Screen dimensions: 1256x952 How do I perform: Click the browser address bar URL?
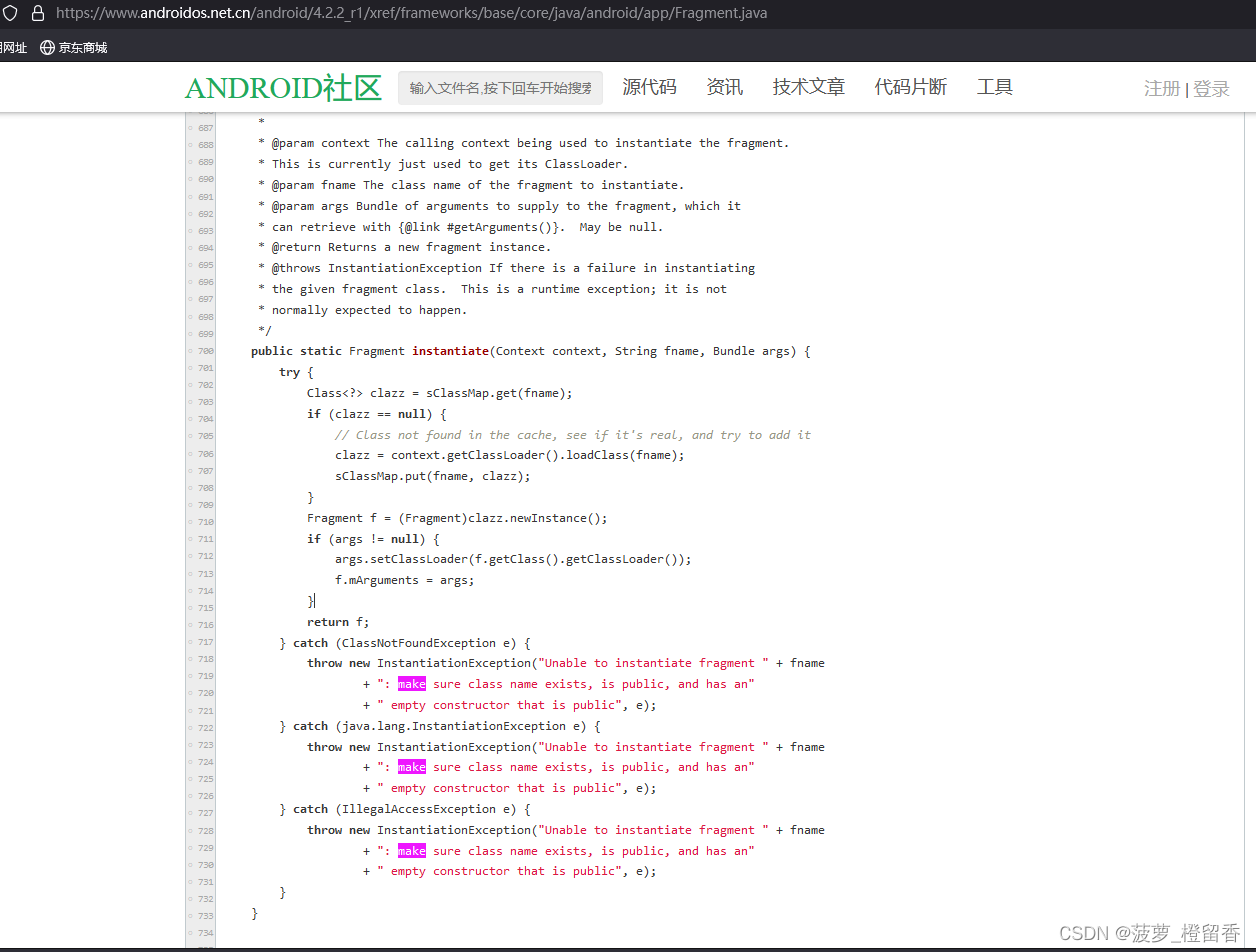point(412,14)
